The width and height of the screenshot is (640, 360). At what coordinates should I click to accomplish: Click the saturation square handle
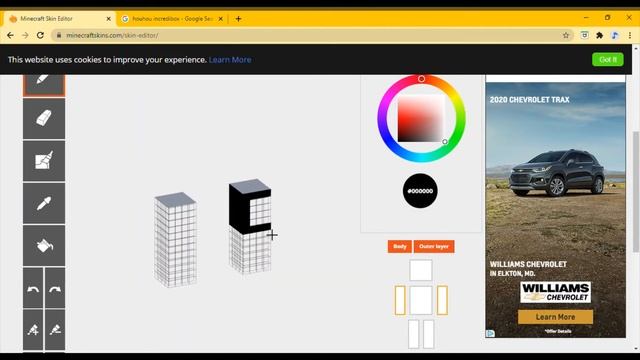click(x=445, y=142)
